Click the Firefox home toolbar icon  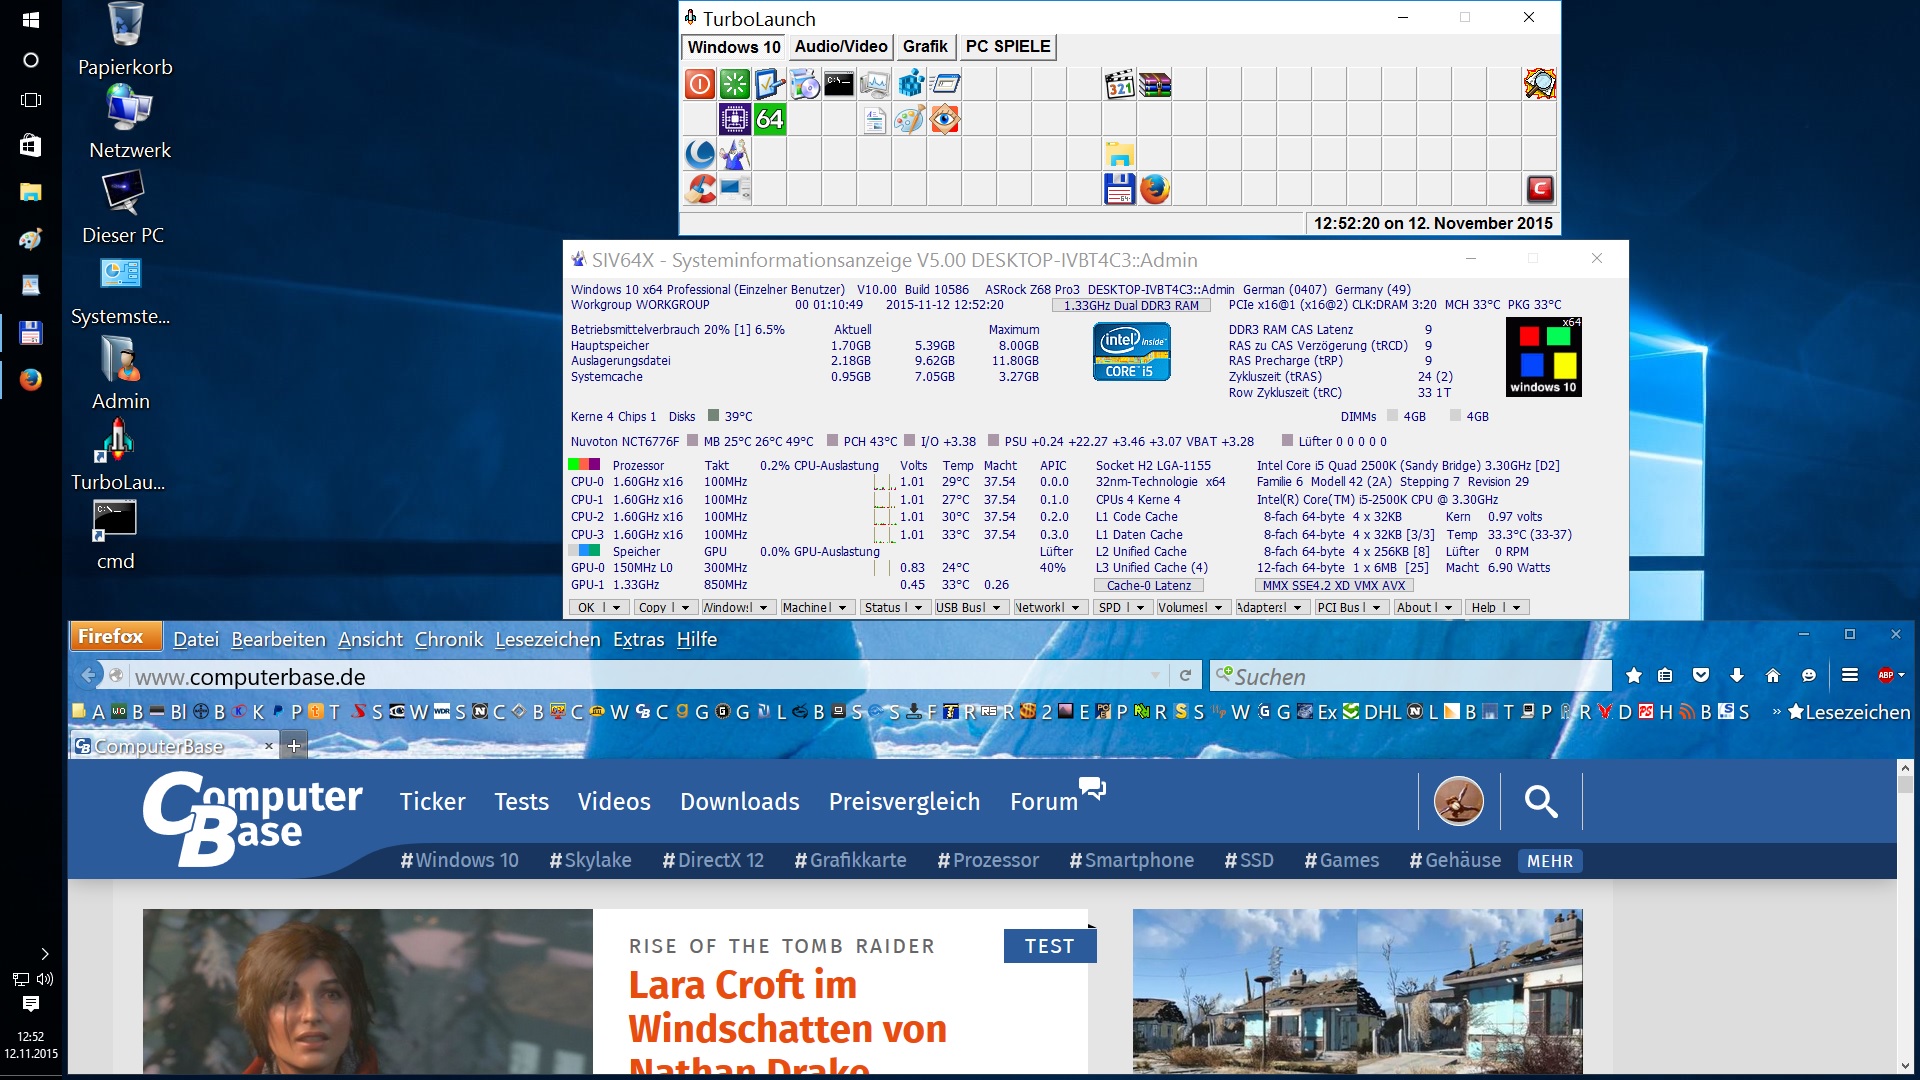click(1773, 676)
